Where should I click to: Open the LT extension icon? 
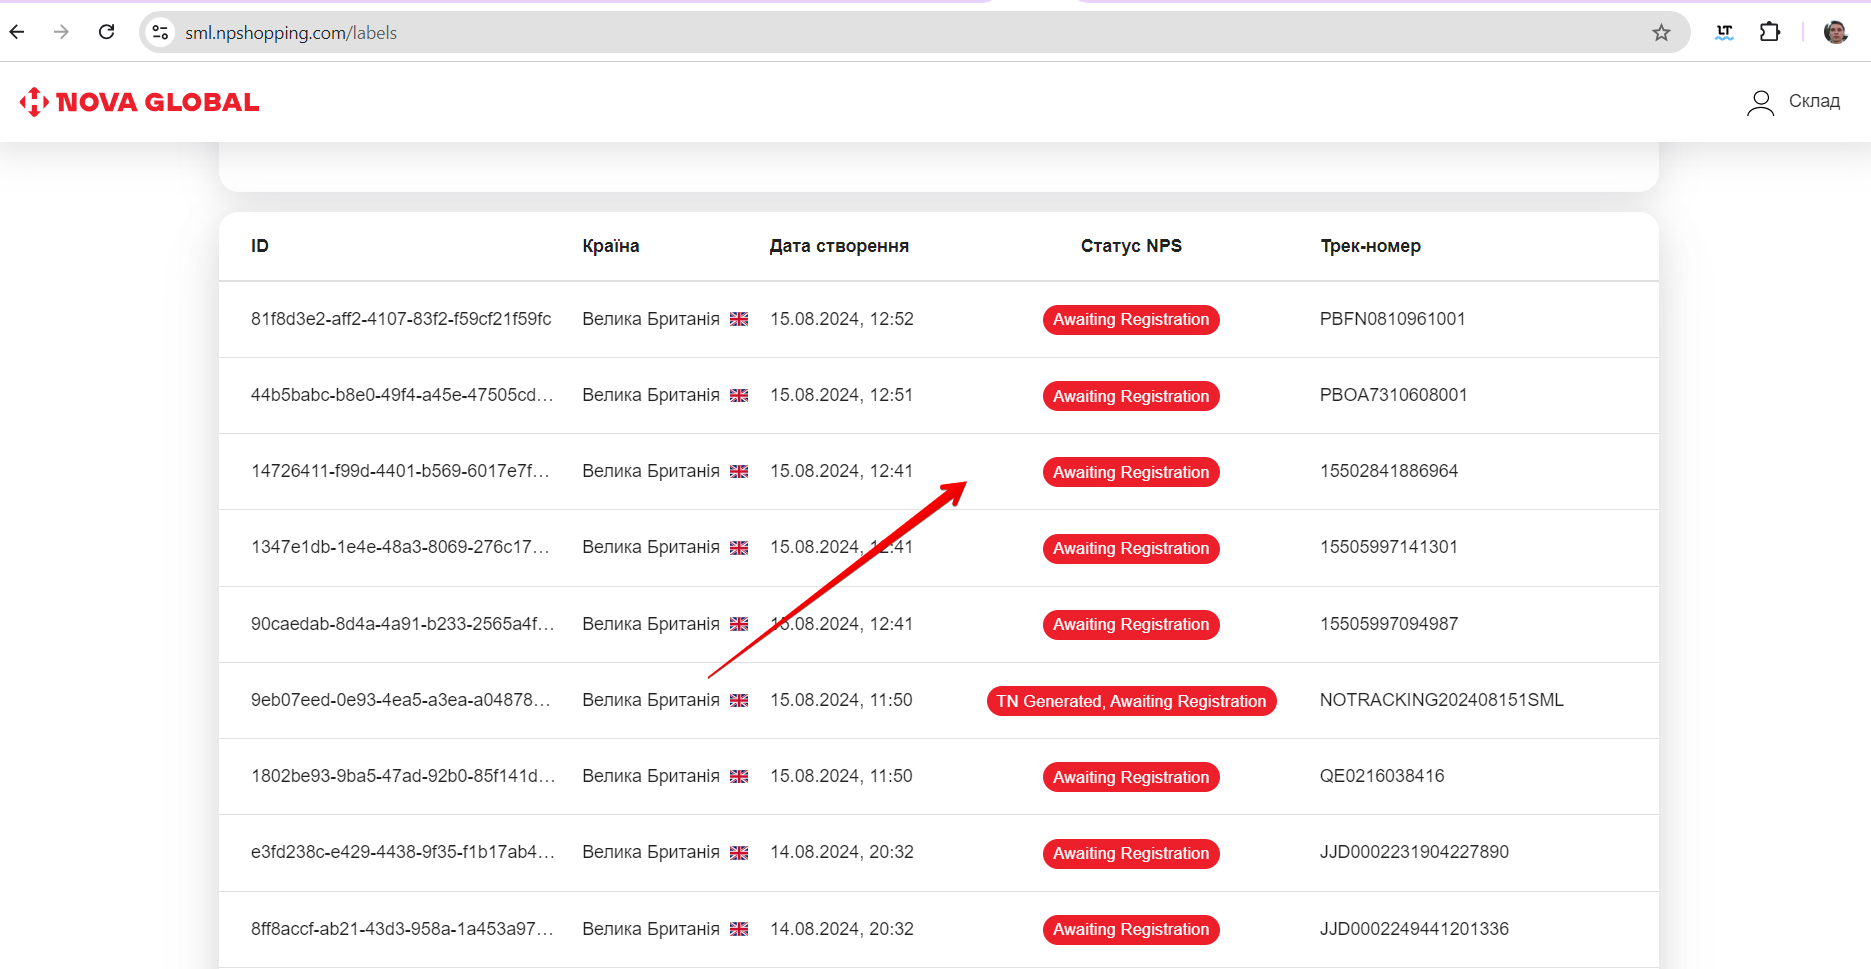click(x=1724, y=32)
